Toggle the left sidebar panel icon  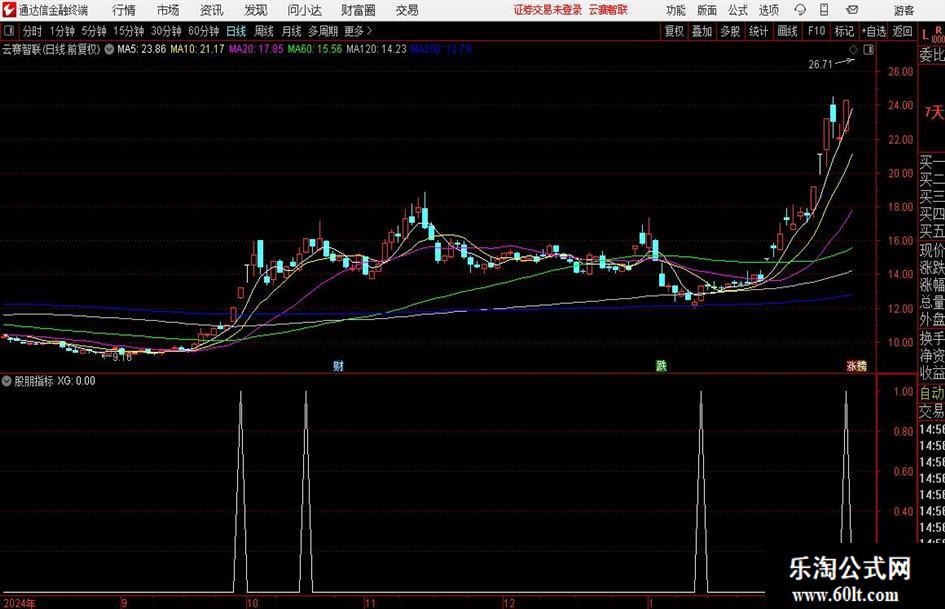click(x=8, y=31)
